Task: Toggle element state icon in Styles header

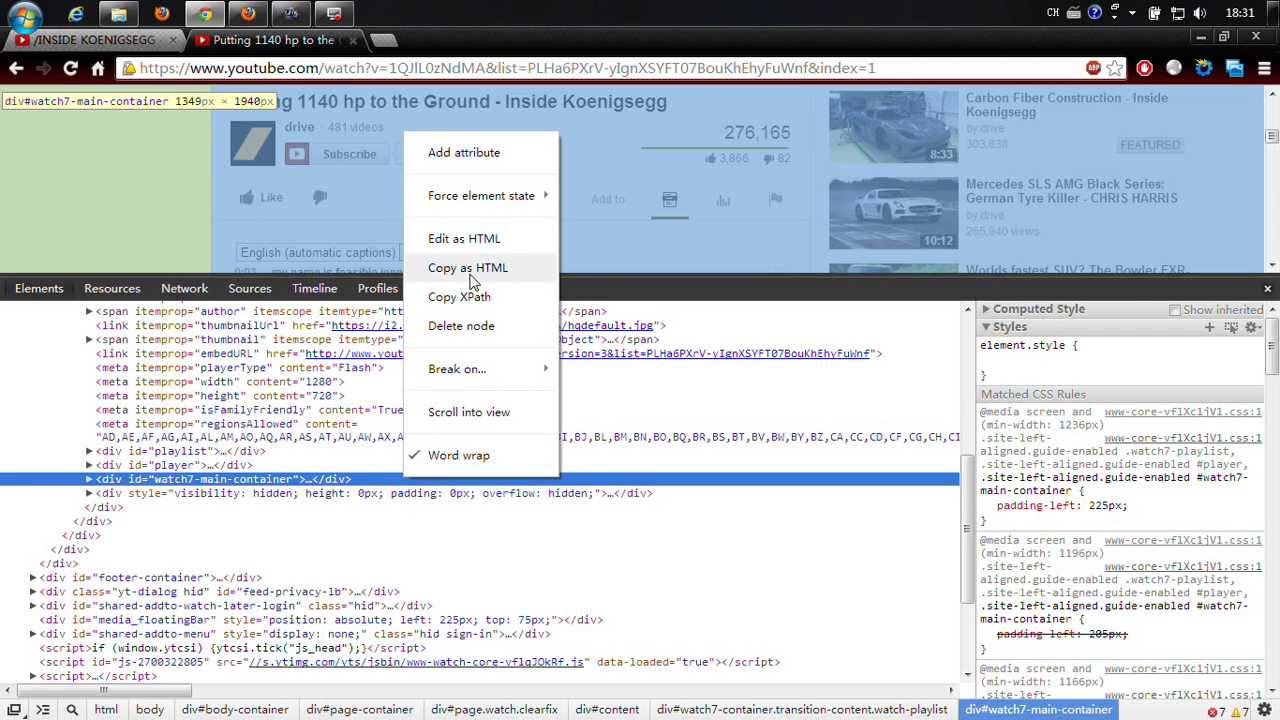Action: pos(1231,327)
